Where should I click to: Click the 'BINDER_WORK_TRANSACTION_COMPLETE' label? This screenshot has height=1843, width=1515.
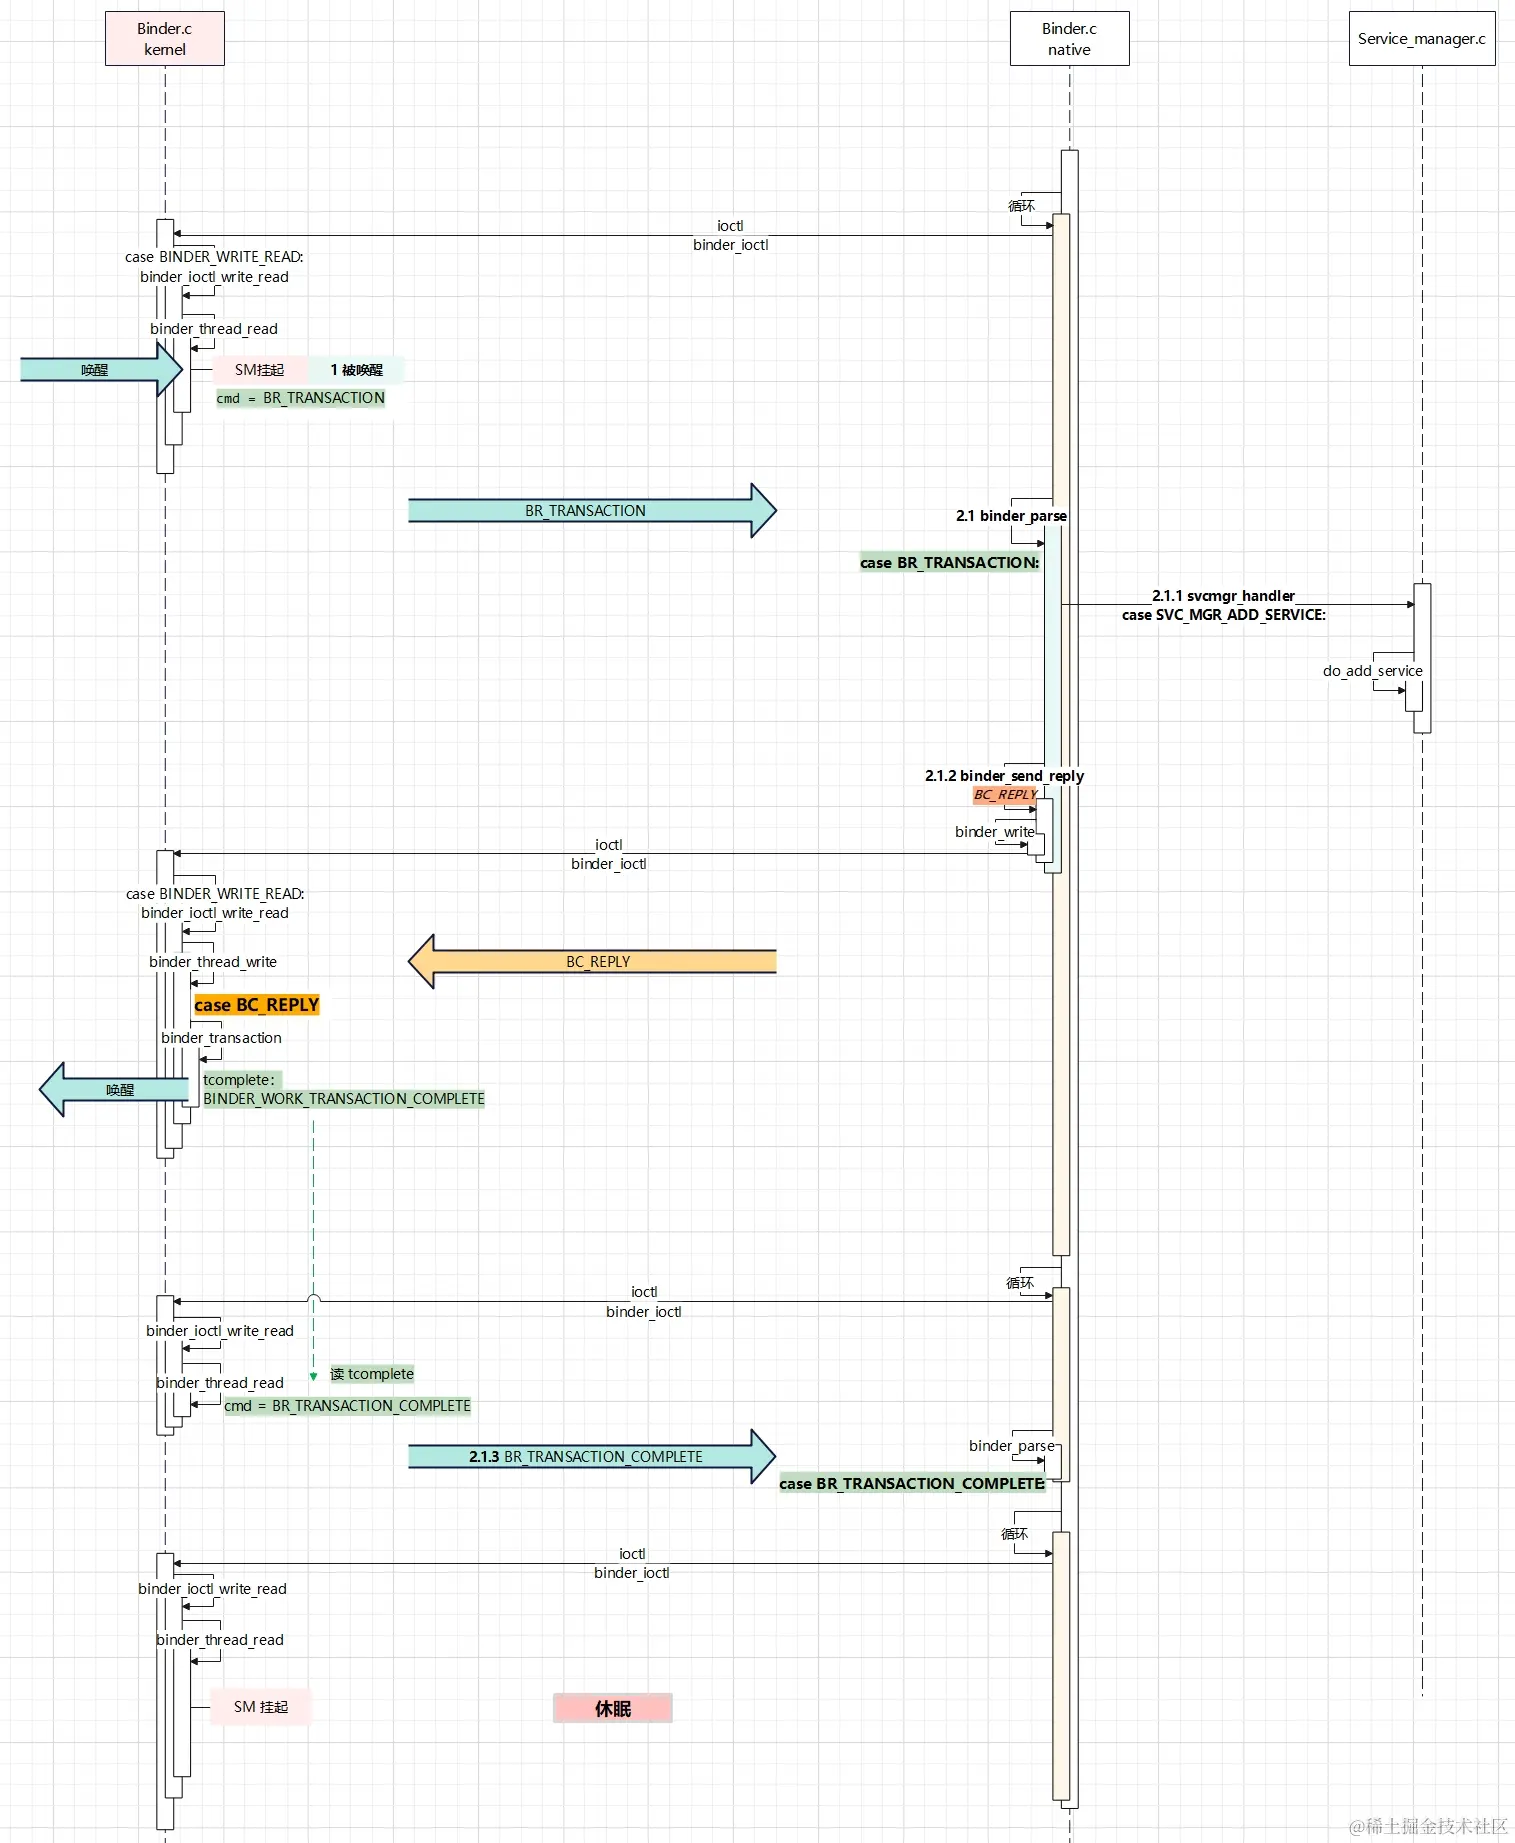point(344,1099)
